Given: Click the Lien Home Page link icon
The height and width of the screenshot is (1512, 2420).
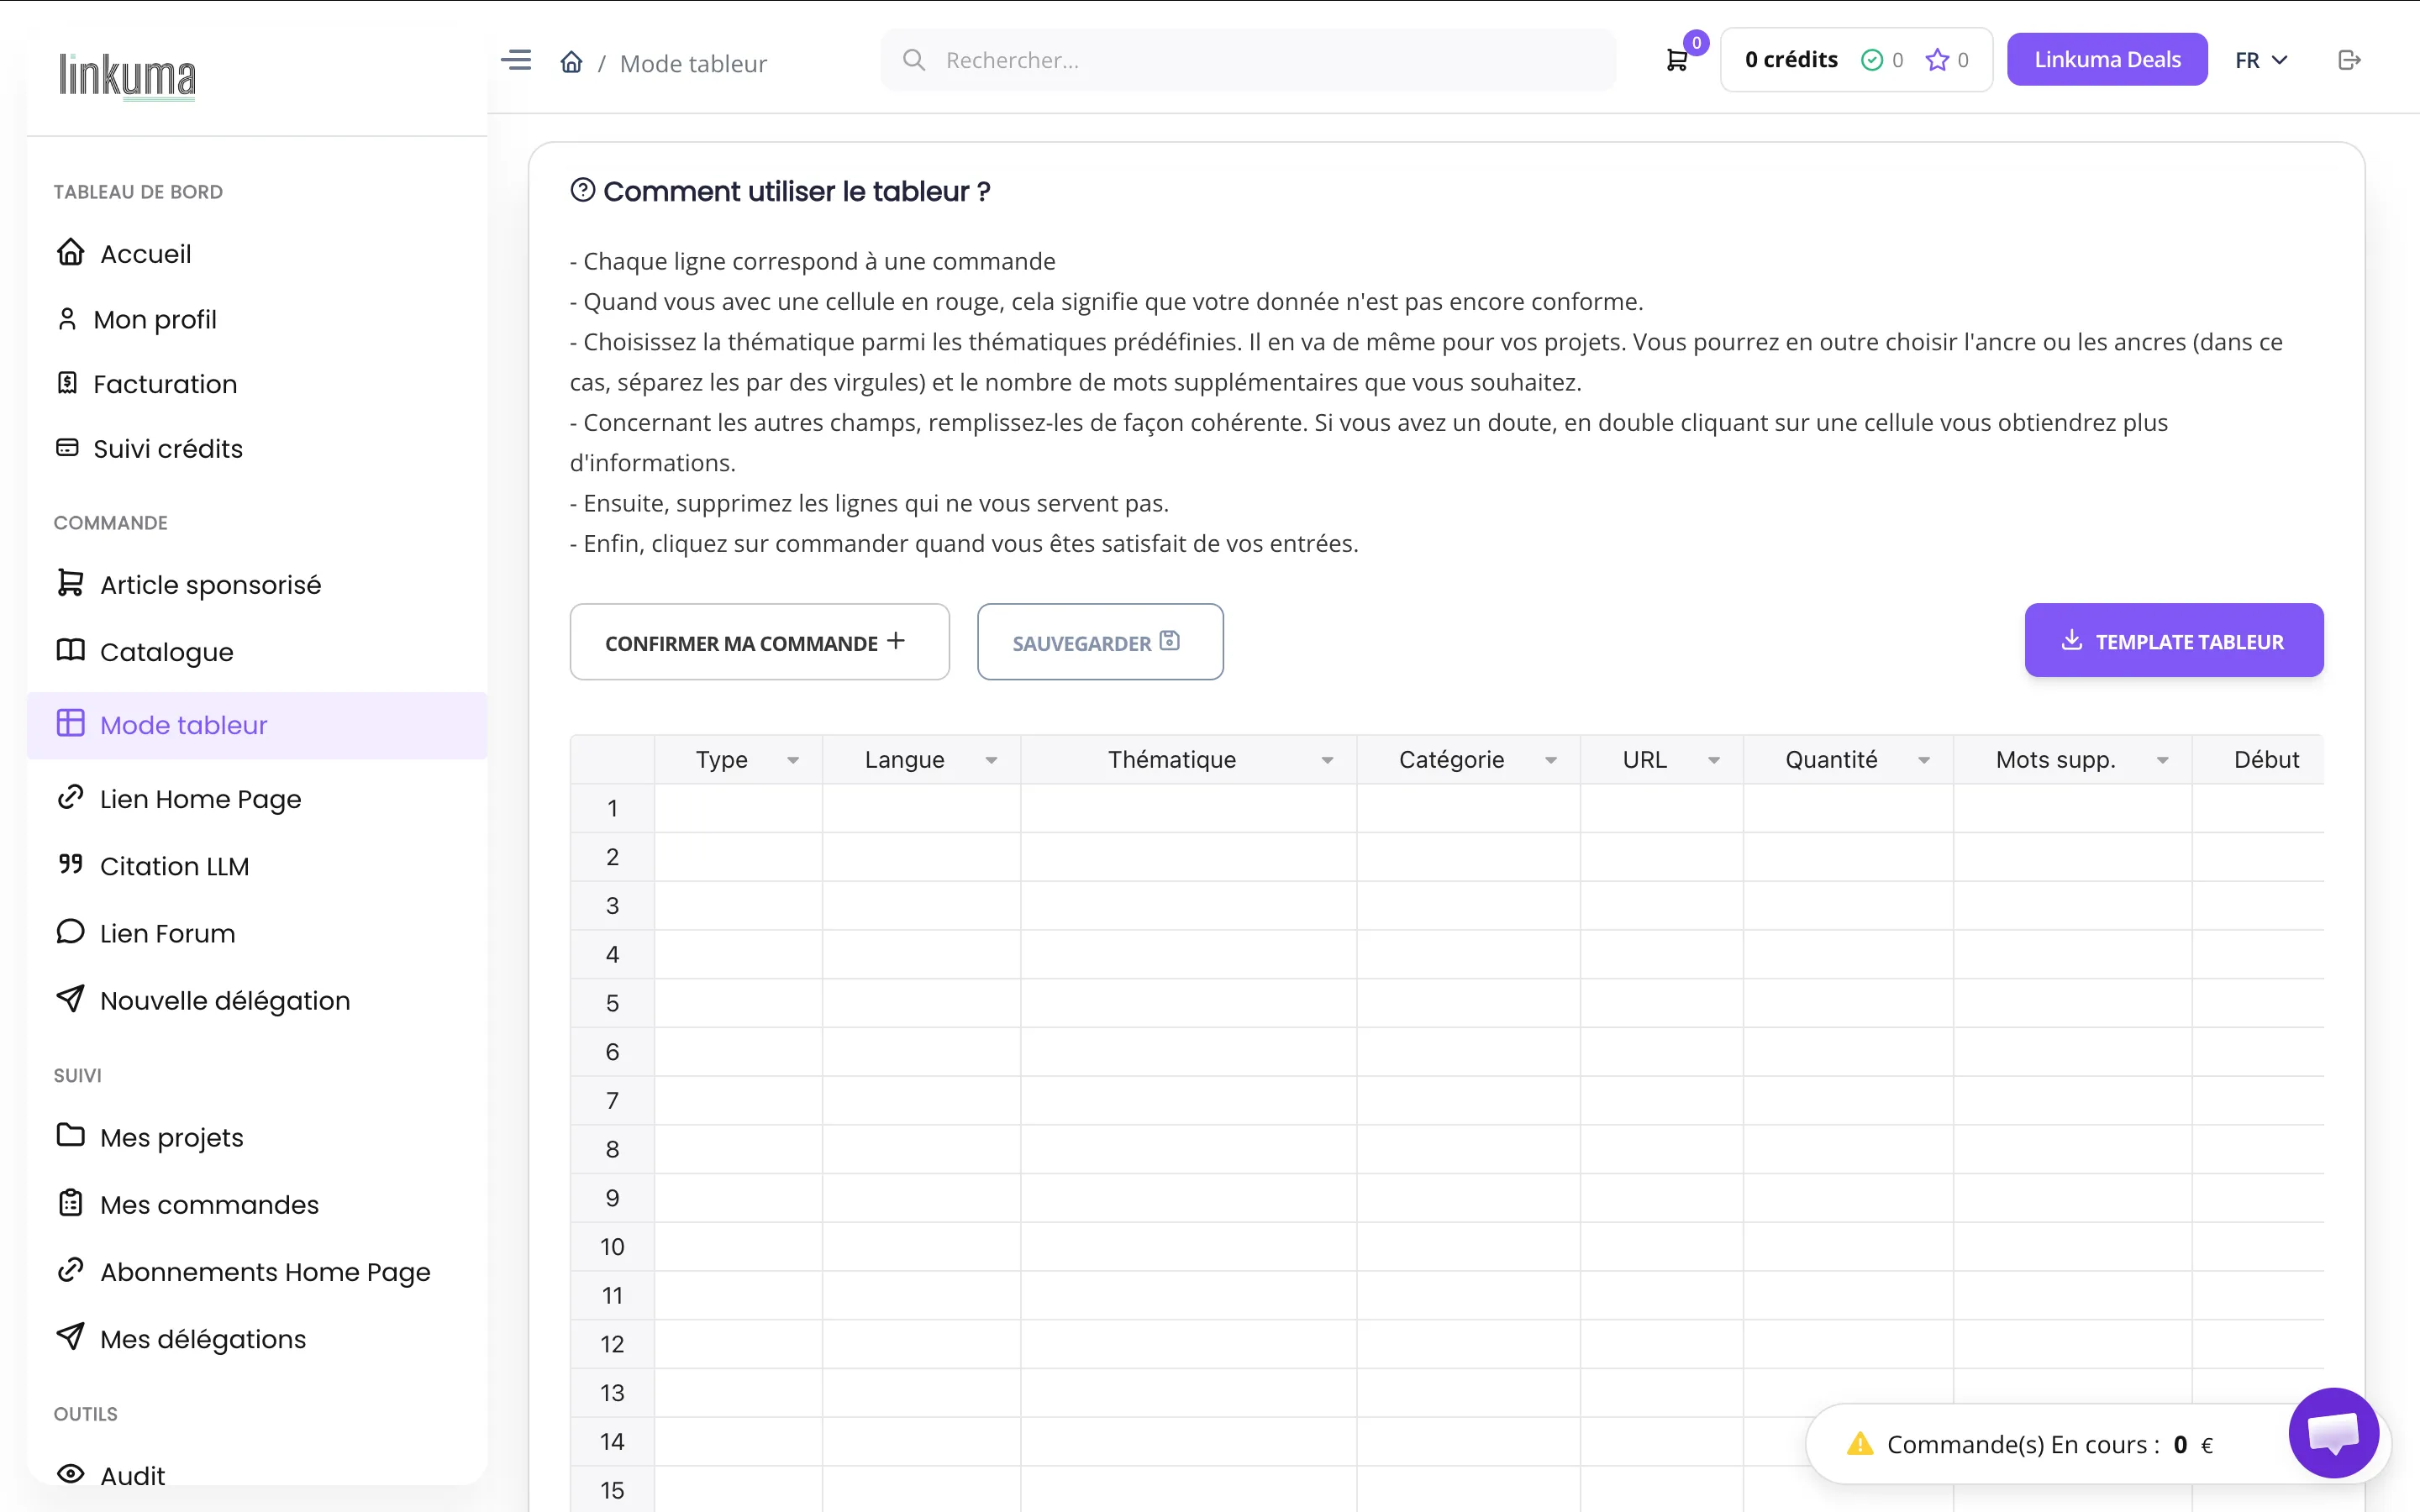Looking at the screenshot, I should click(70, 797).
